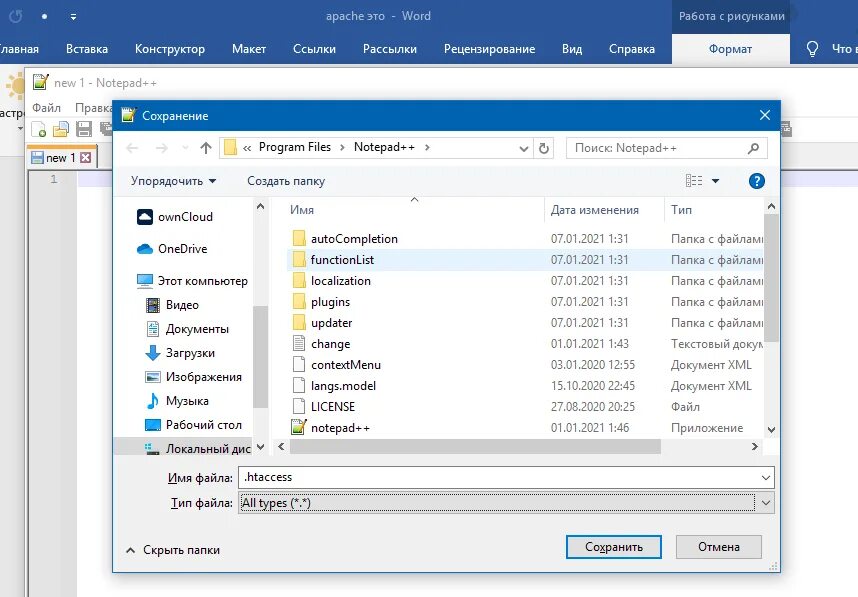This screenshot has height=597, width=858.
Task: Select ownCloud in the navigation pane
Action: 175,217
